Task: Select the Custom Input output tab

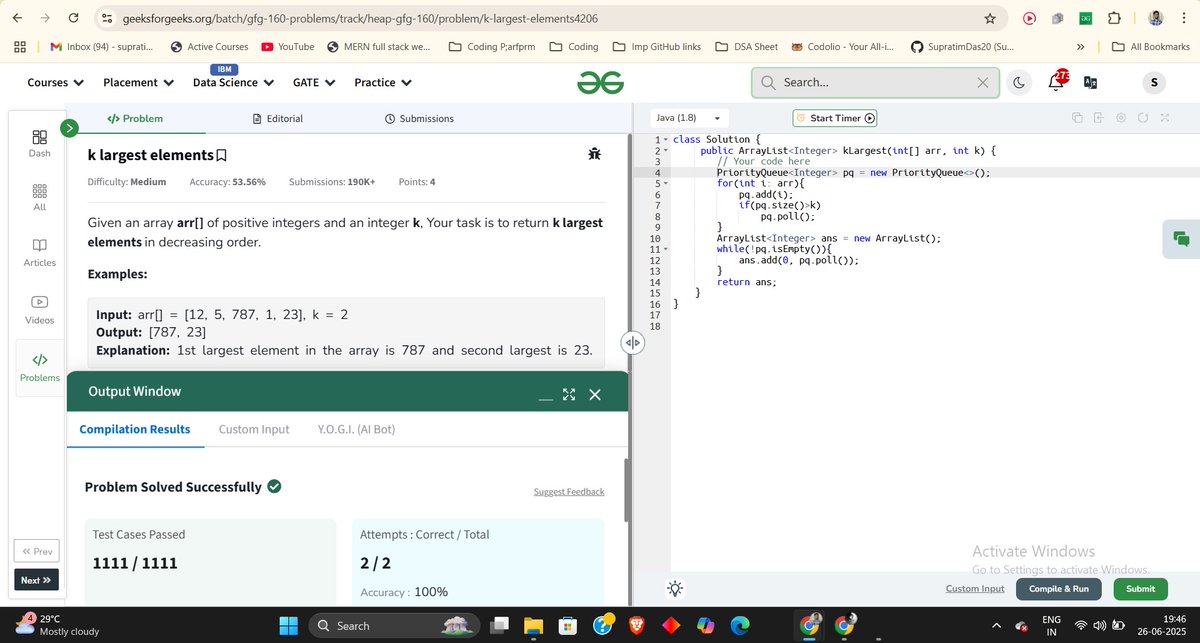Action: (x=254, y=429)
